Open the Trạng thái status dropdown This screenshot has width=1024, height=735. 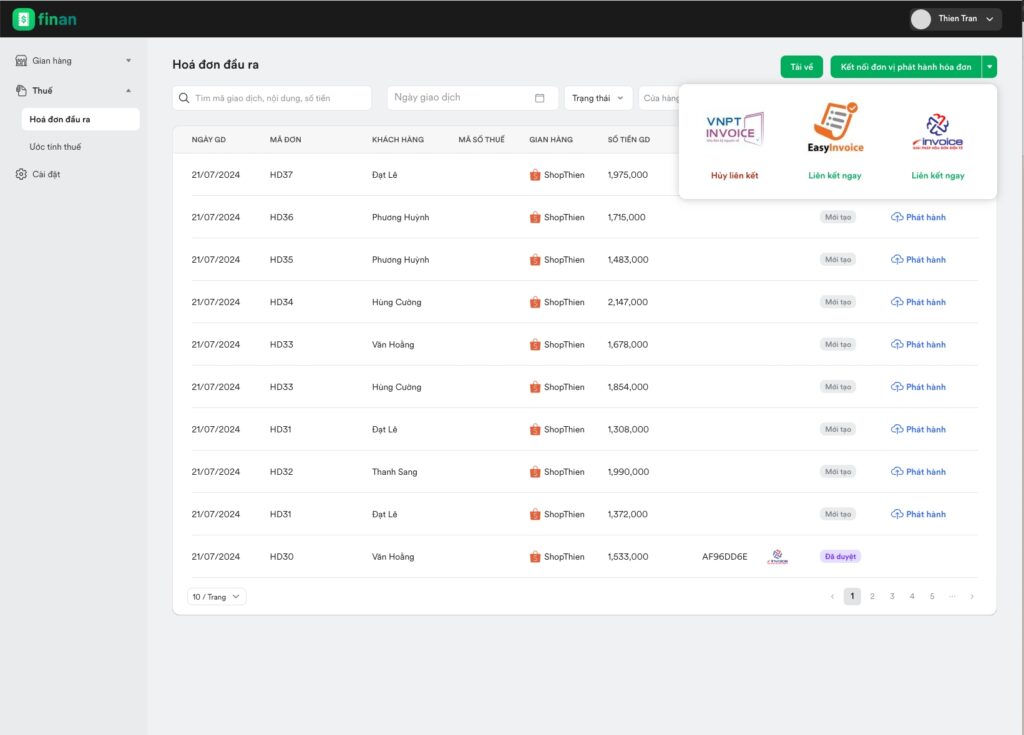tap(598, 98)
